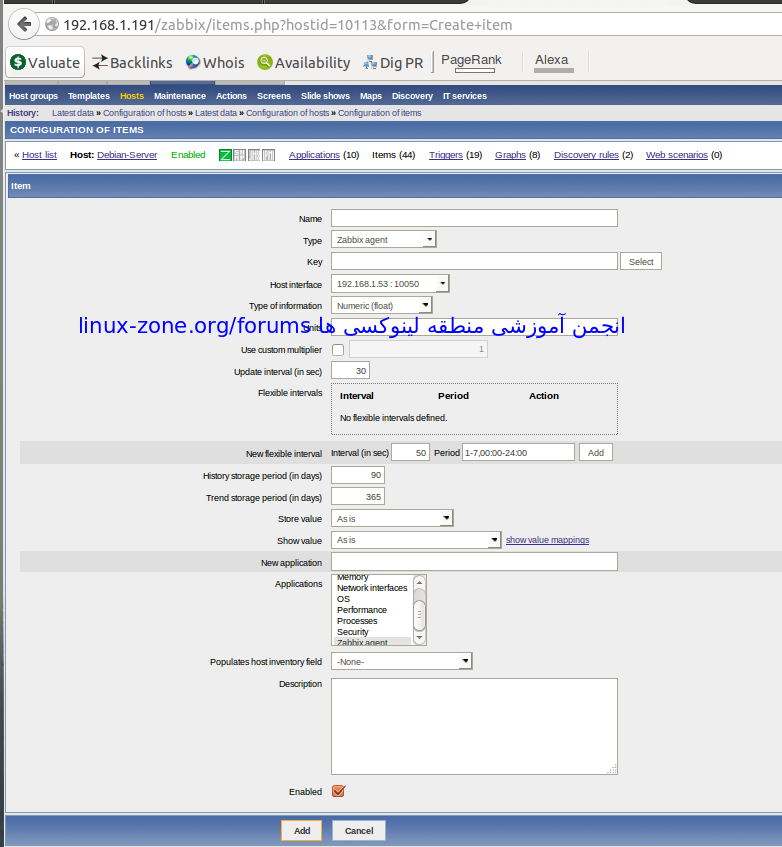Expand the Populates host inventory field dropdown

coord(401,661)
